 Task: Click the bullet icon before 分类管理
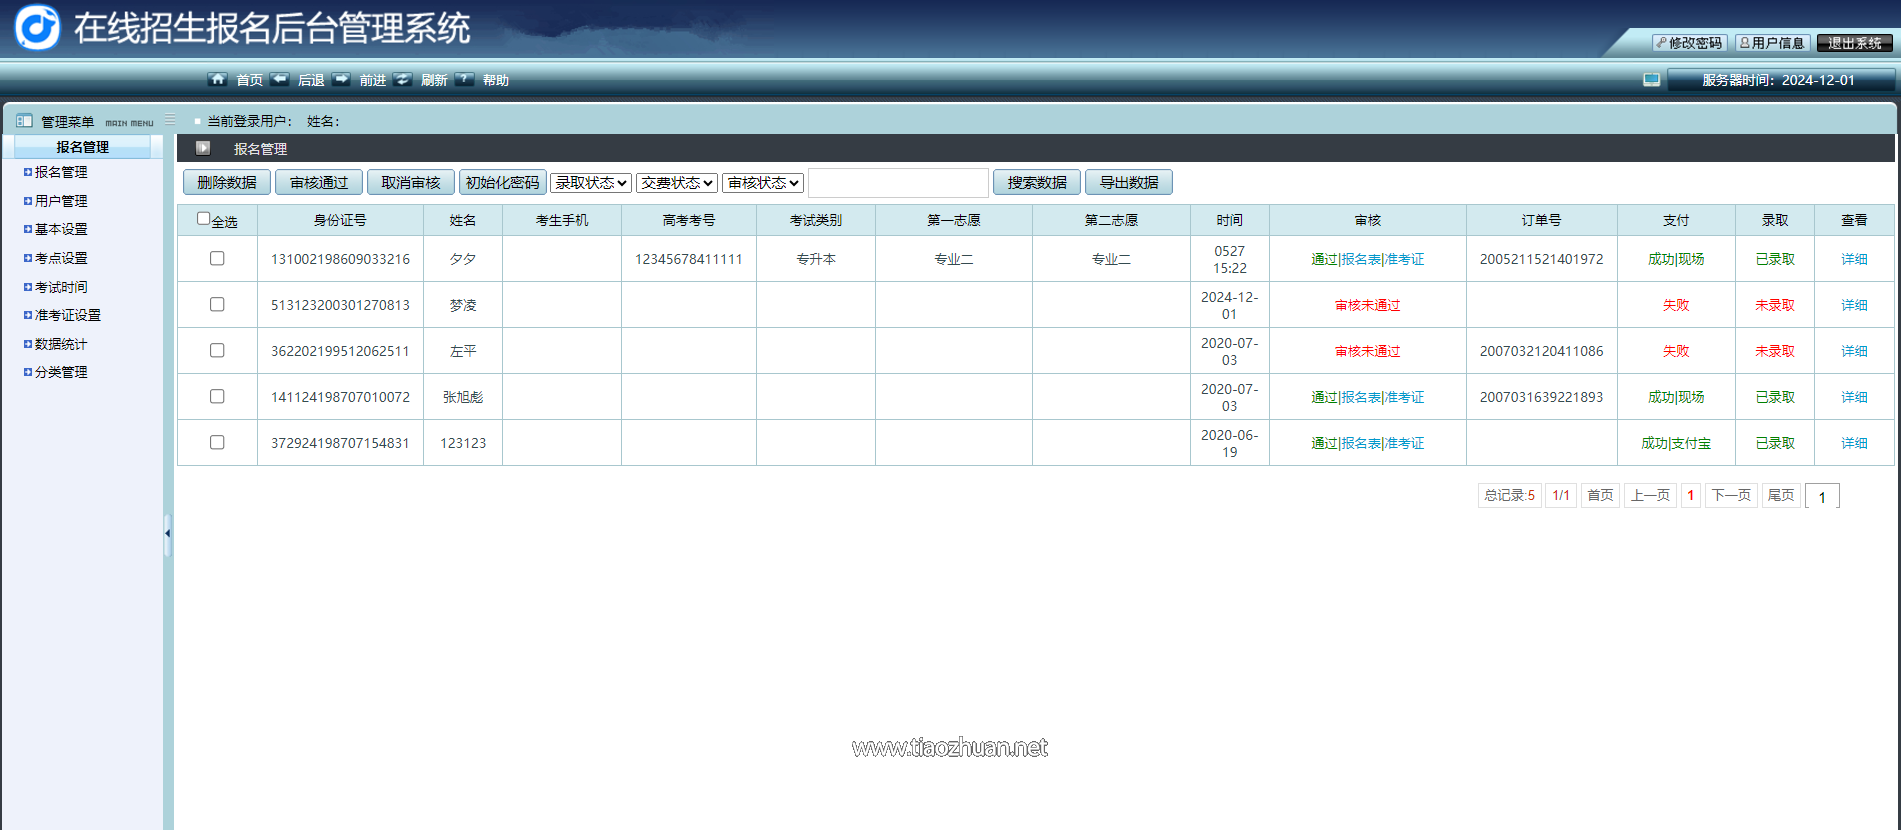[x=28, y=372]
